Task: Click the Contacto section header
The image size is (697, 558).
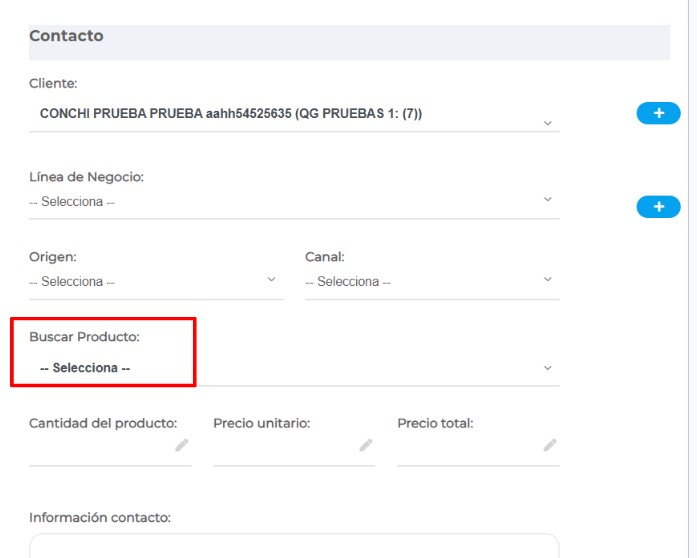Action: 66,36
